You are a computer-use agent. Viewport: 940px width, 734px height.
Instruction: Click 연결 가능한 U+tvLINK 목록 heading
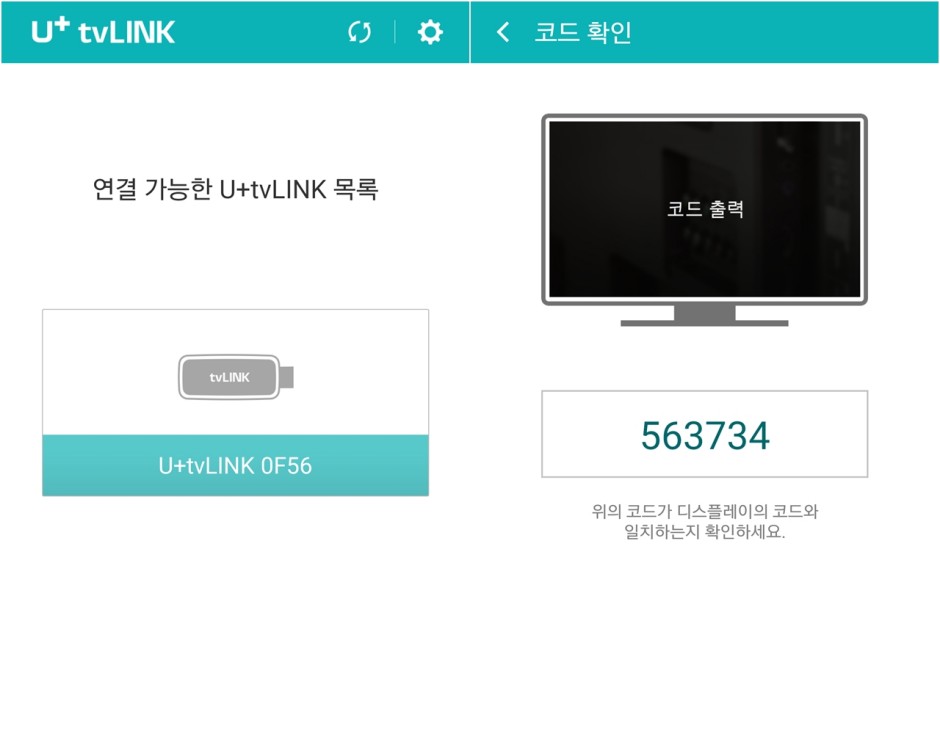click(x=235, y=189)
